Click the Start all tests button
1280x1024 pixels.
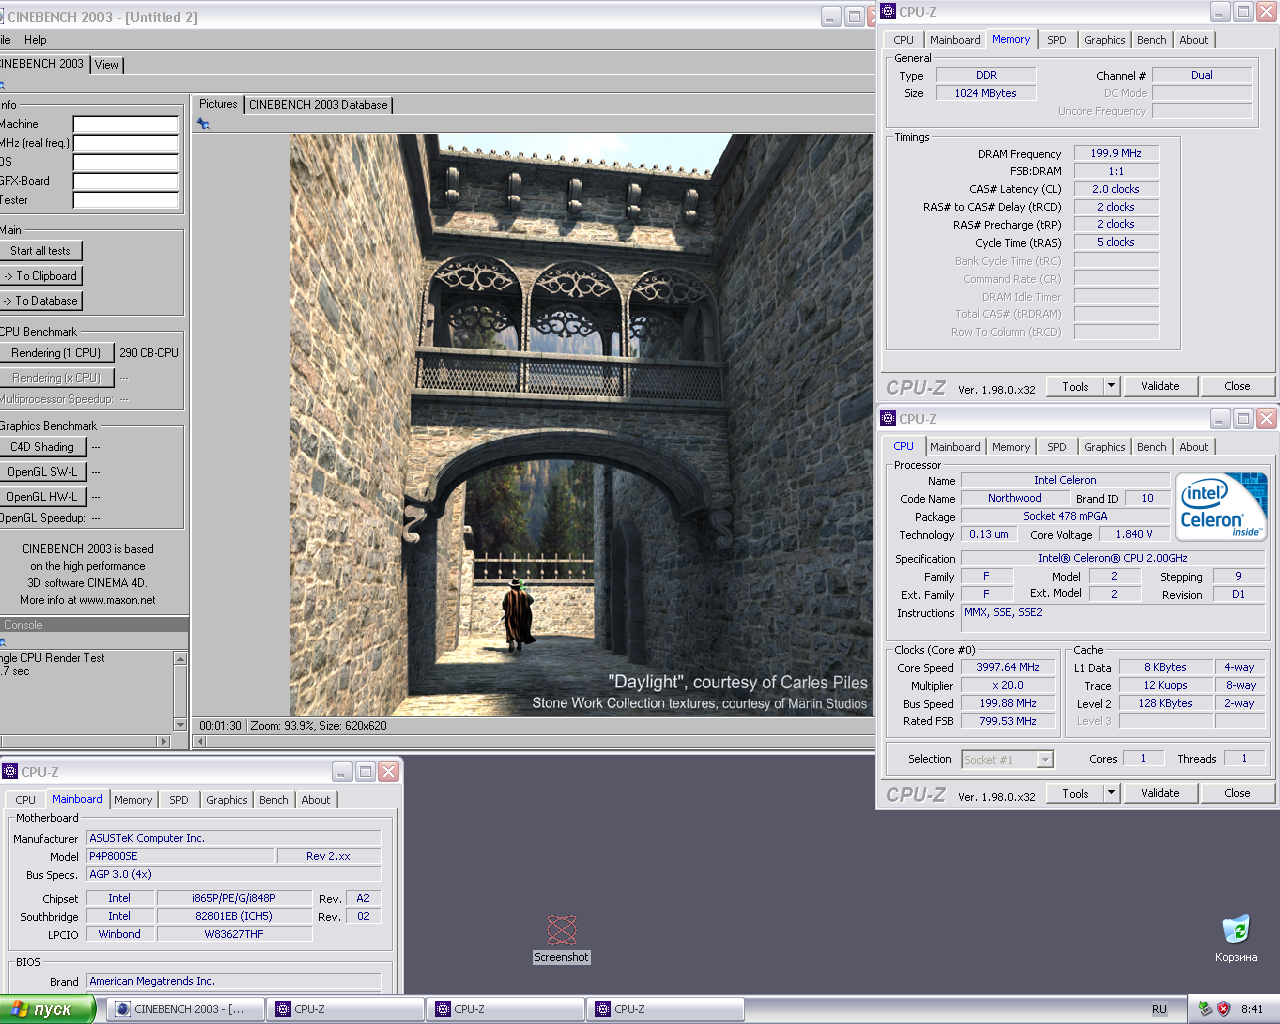(41, 251)
